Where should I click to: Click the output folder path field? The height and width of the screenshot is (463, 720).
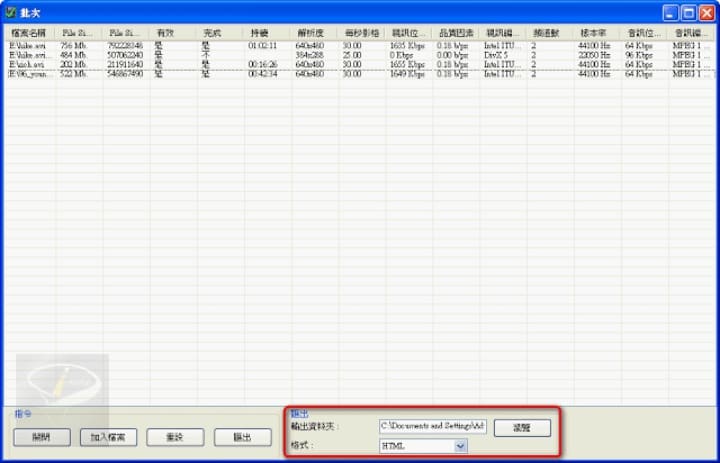pos(432,426)
